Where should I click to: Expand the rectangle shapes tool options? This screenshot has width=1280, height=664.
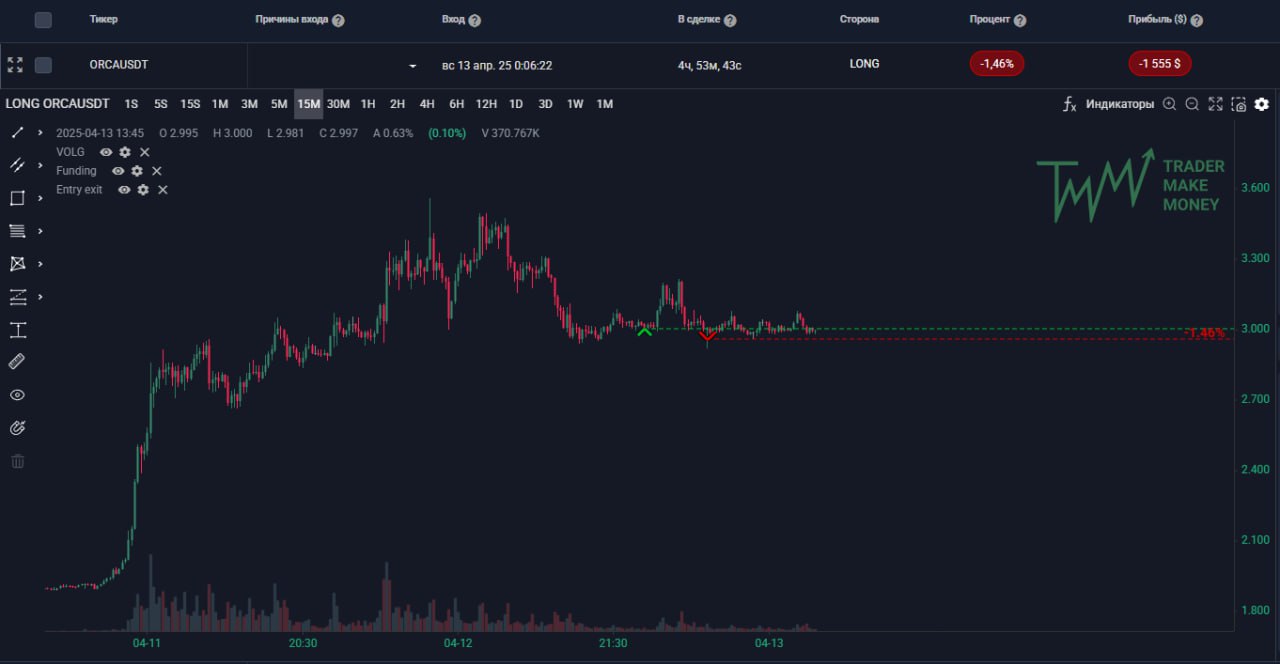40,198
